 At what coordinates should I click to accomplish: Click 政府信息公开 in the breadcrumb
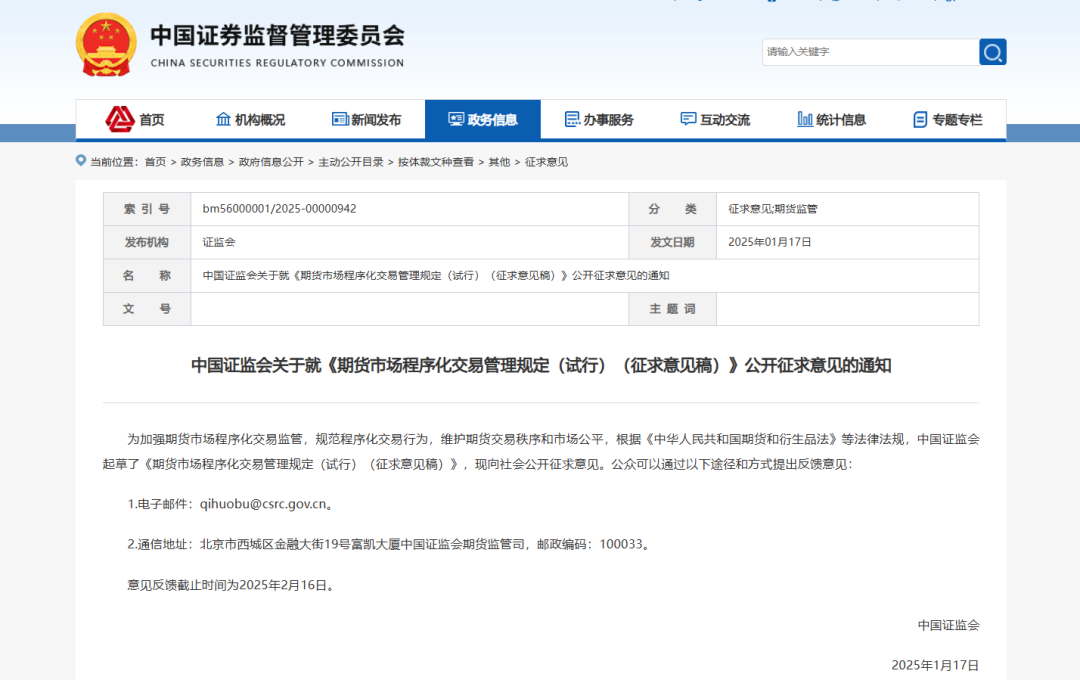point(270,162)
